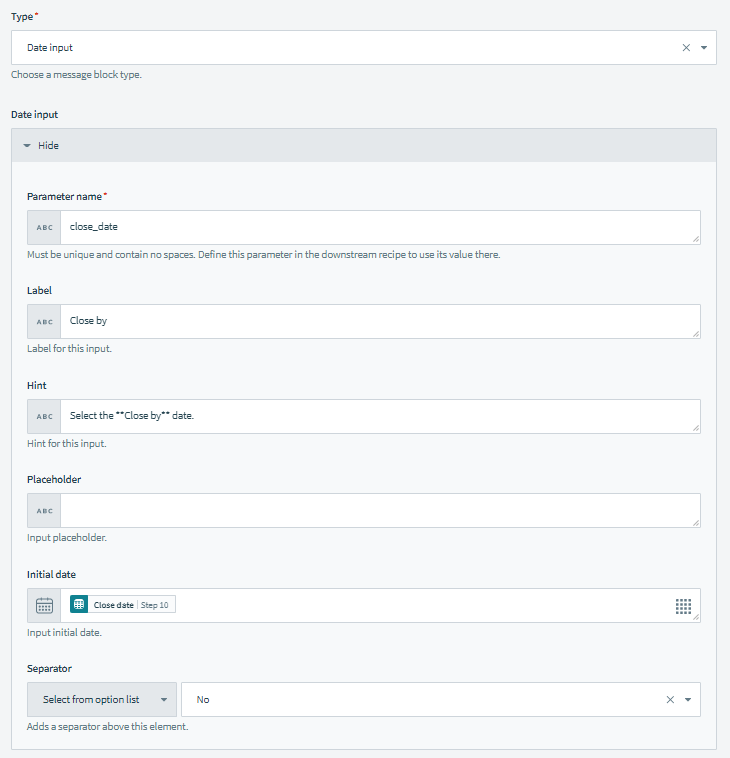Image resolution: width=730 pixels, height=758 pixels.
Task: Click the ABC icon beside Parameter name
Action: (44, 227)
